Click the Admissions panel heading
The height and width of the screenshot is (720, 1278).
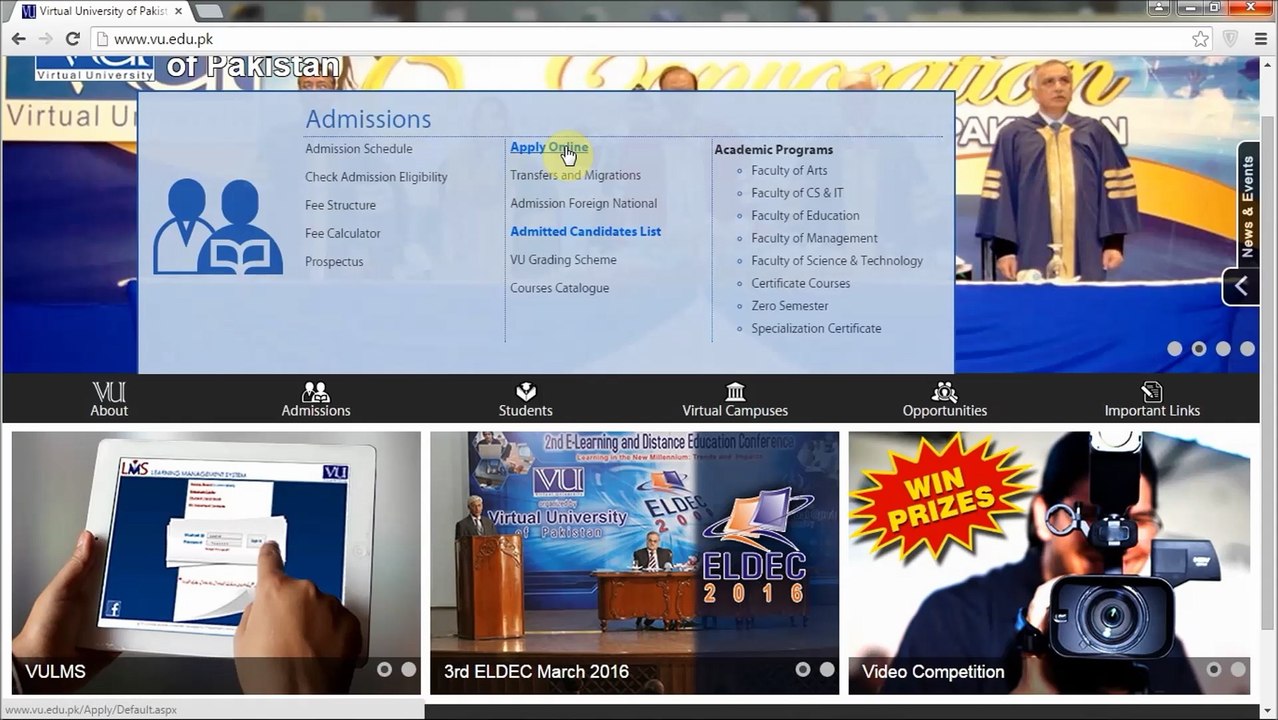[x=368, y=119]
